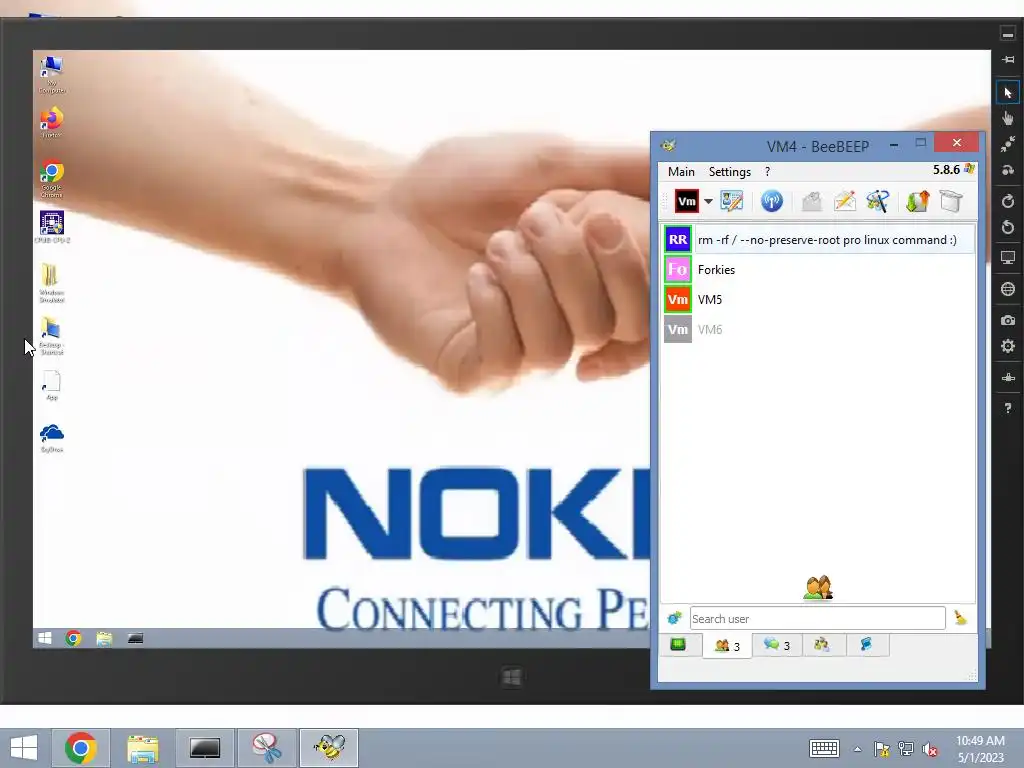The image size is (1024, 768).
Task: Select the pinch zoom tool in emulator sidebar
Action: [1008, 144]
